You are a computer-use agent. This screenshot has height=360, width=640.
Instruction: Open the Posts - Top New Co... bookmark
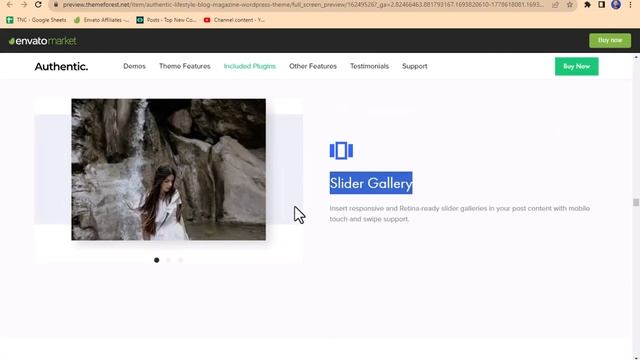pos(166,20)
